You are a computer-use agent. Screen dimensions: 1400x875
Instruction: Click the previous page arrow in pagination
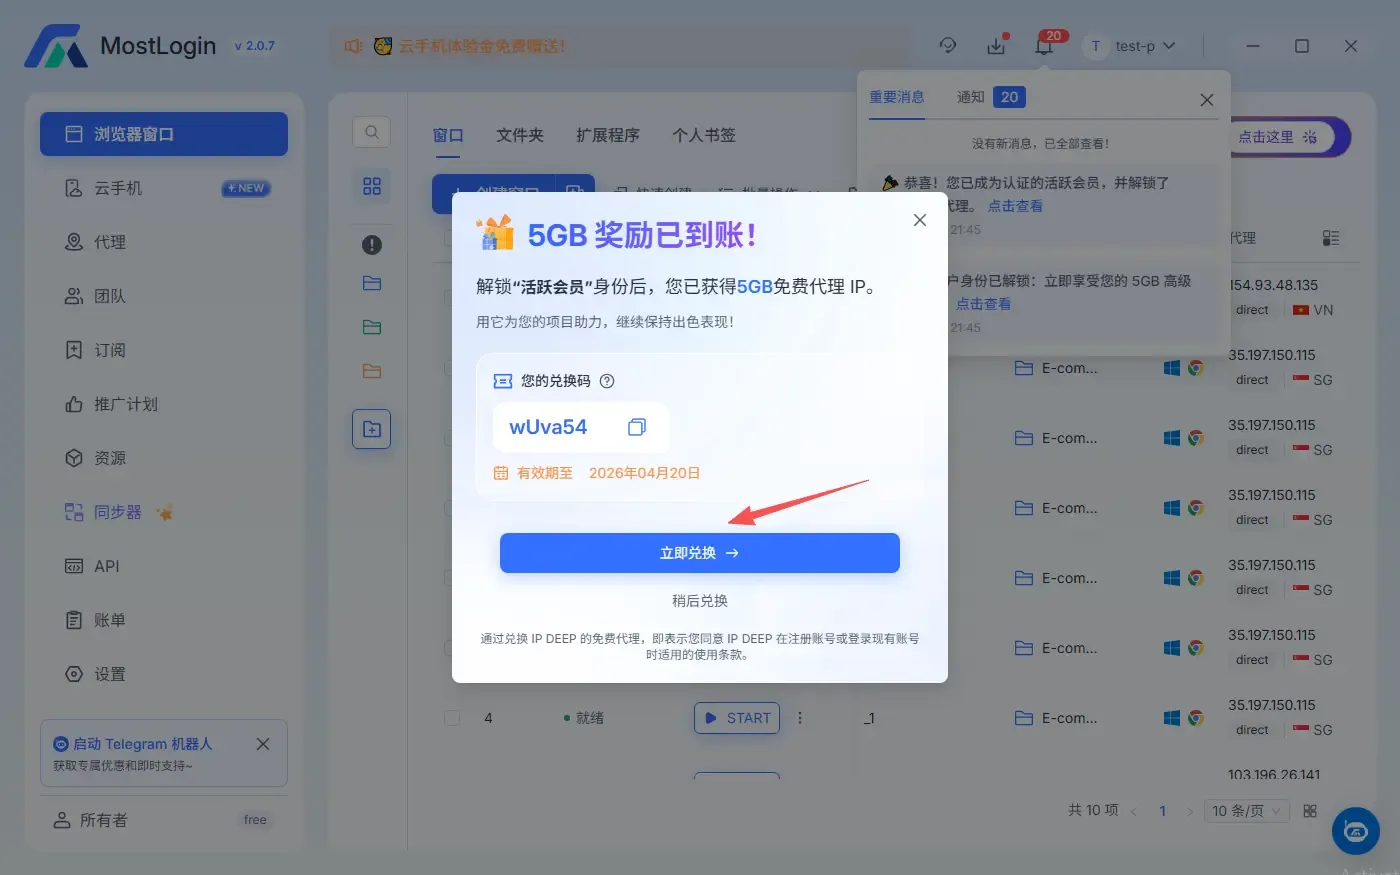[x=1134, y=811]
